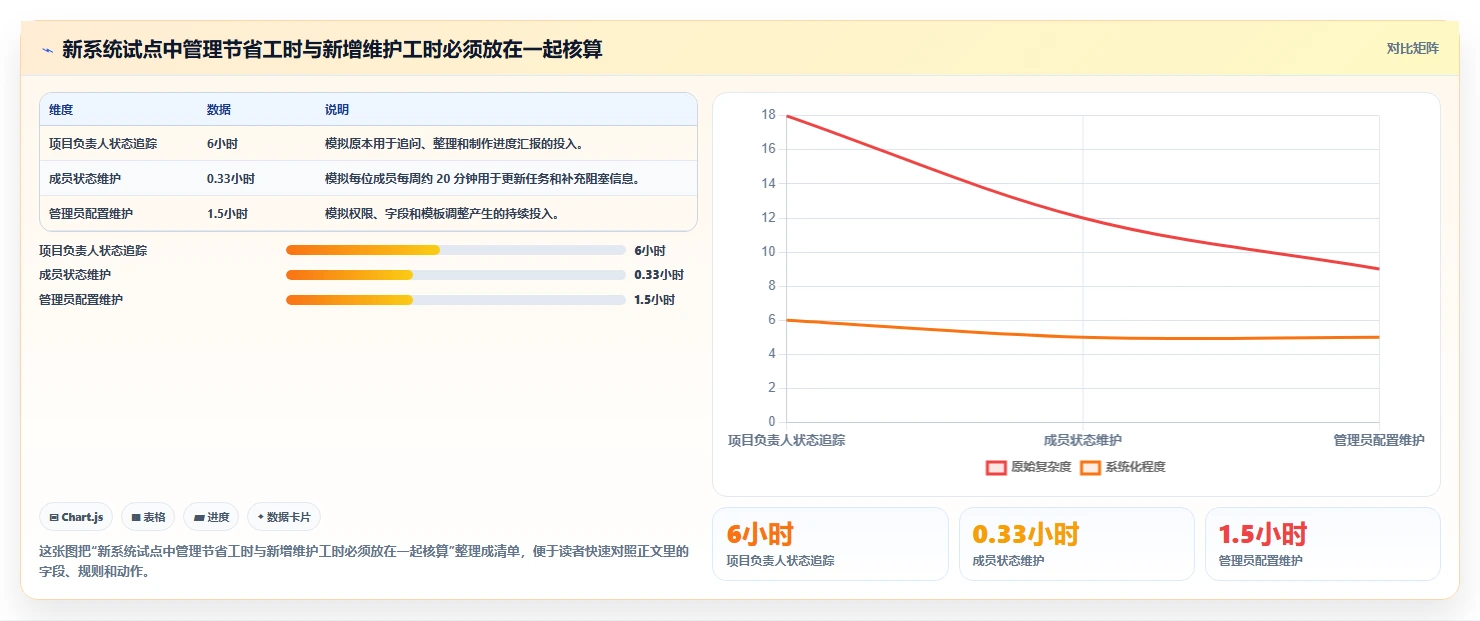The image size is (1480, 621).
Task: Toggle the 系统化程度 legend swatch
Action: (1090, 467)
